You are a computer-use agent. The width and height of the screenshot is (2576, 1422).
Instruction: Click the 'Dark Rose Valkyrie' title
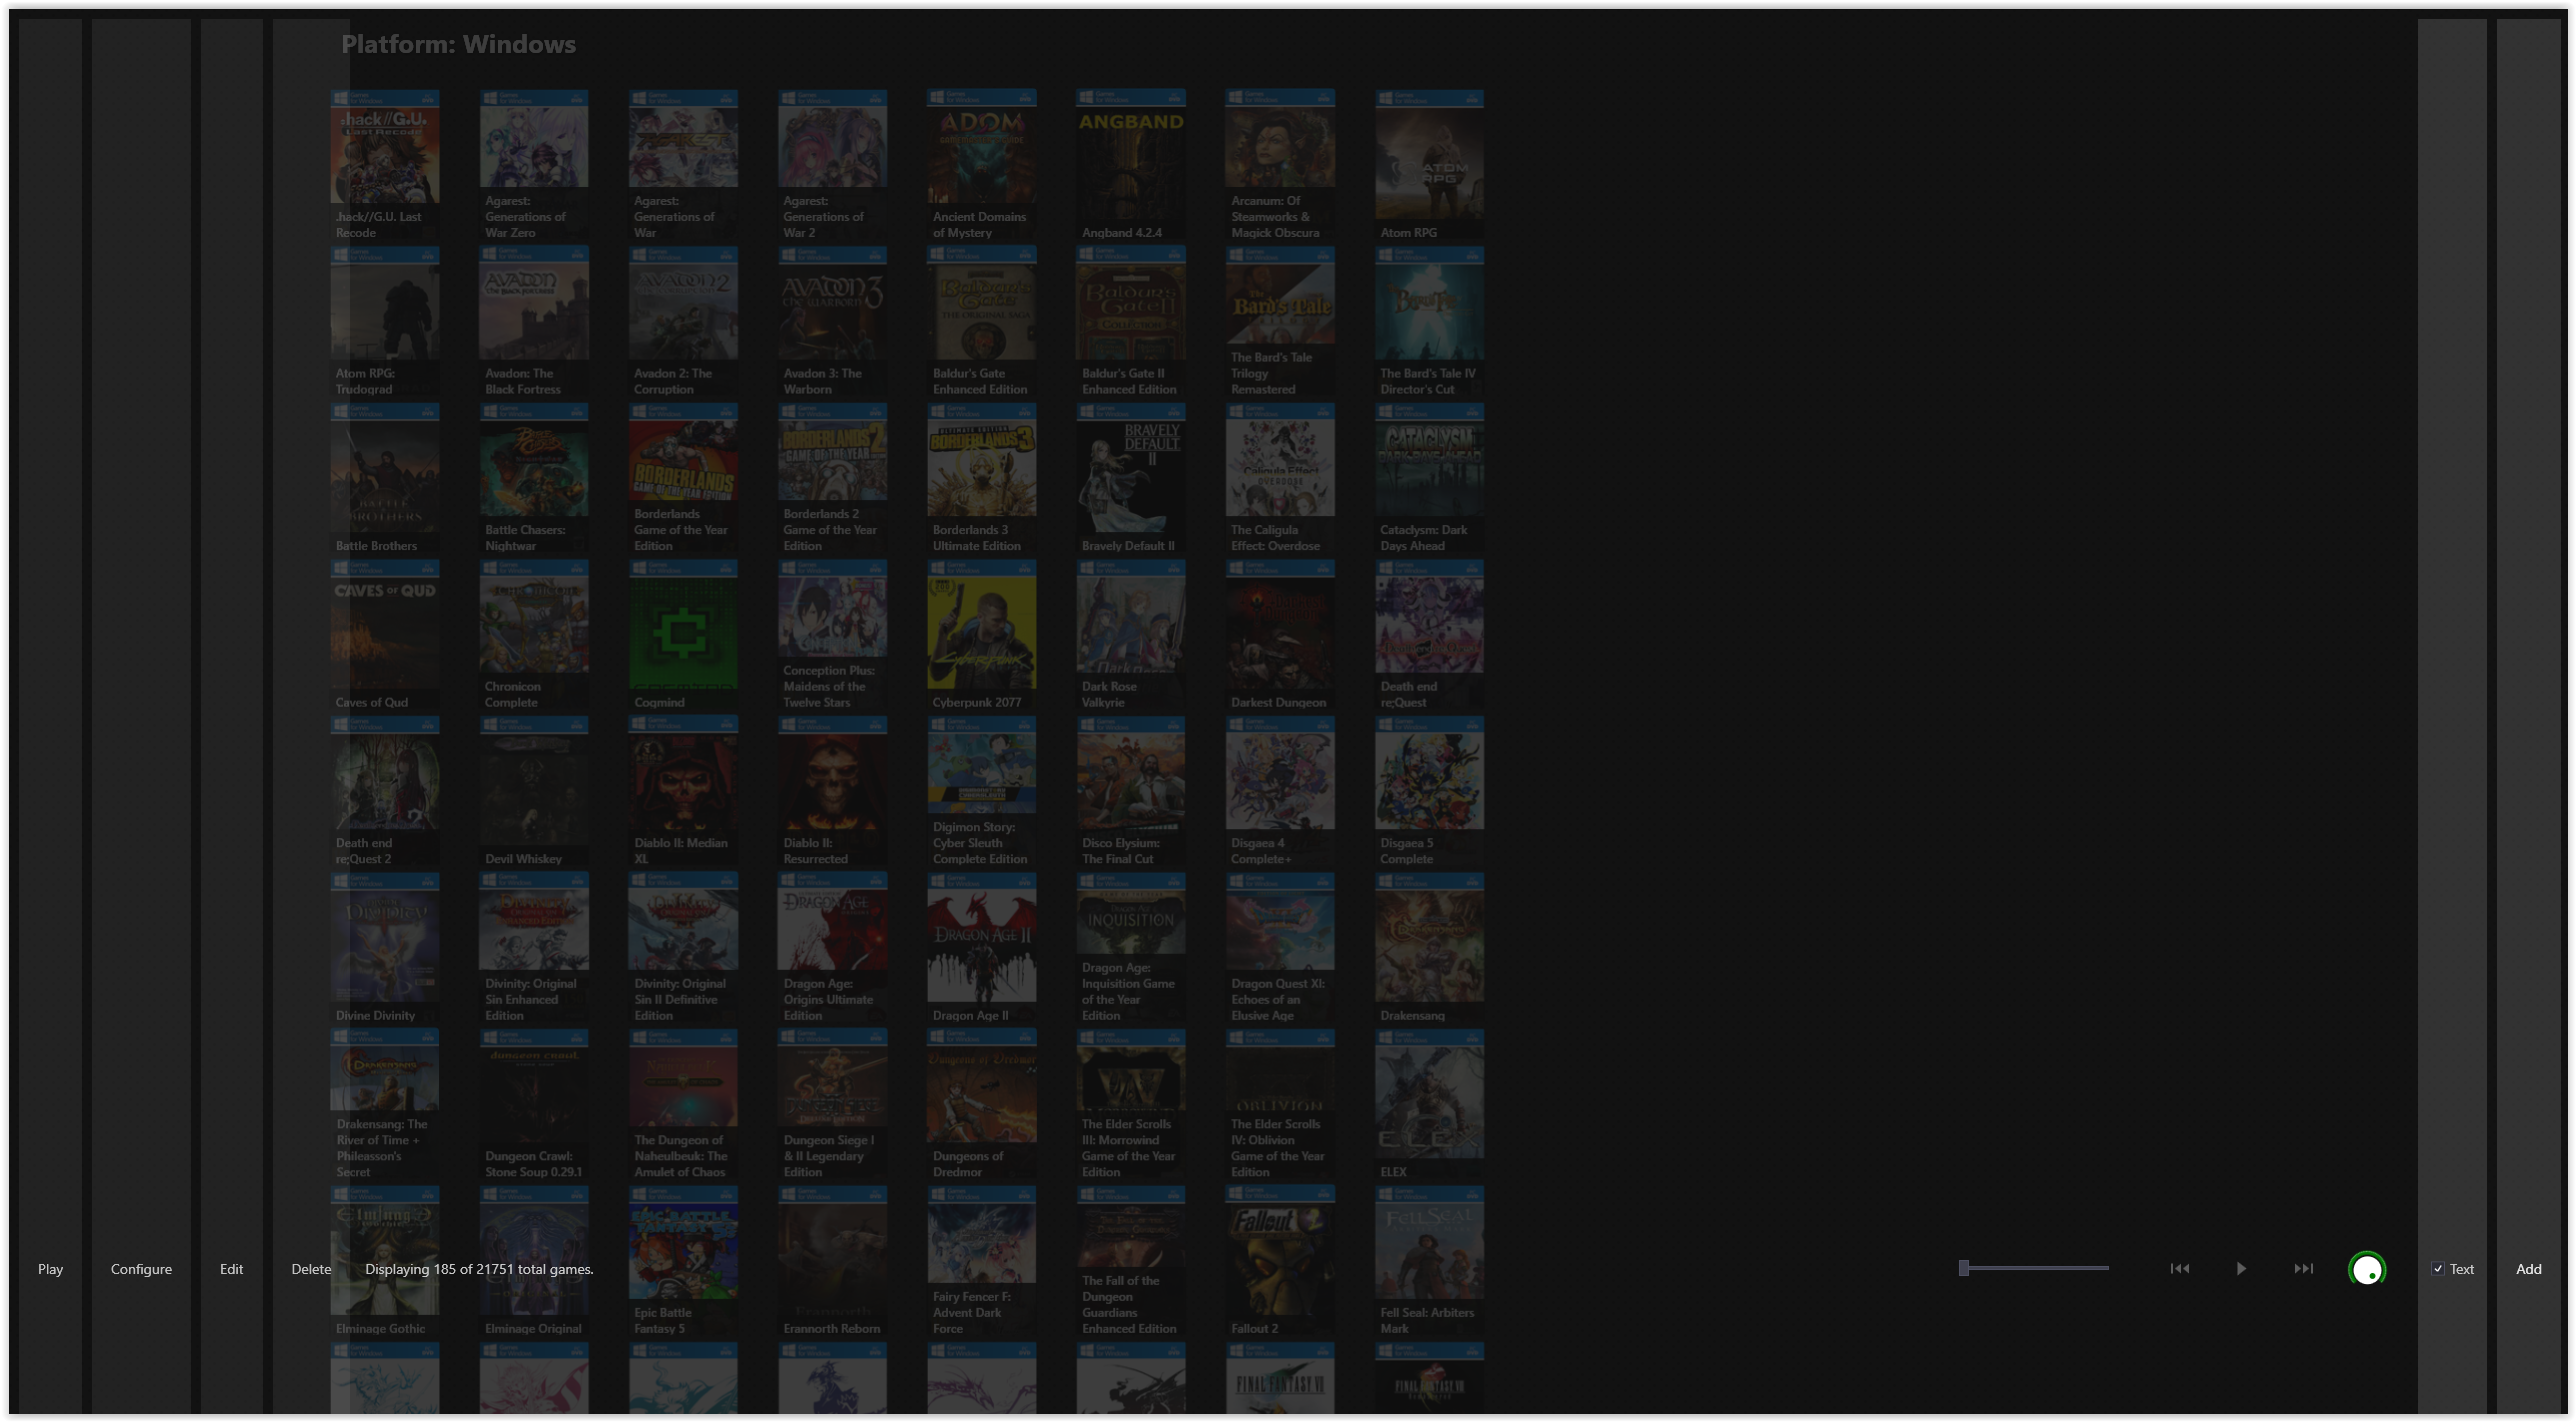1109,694
